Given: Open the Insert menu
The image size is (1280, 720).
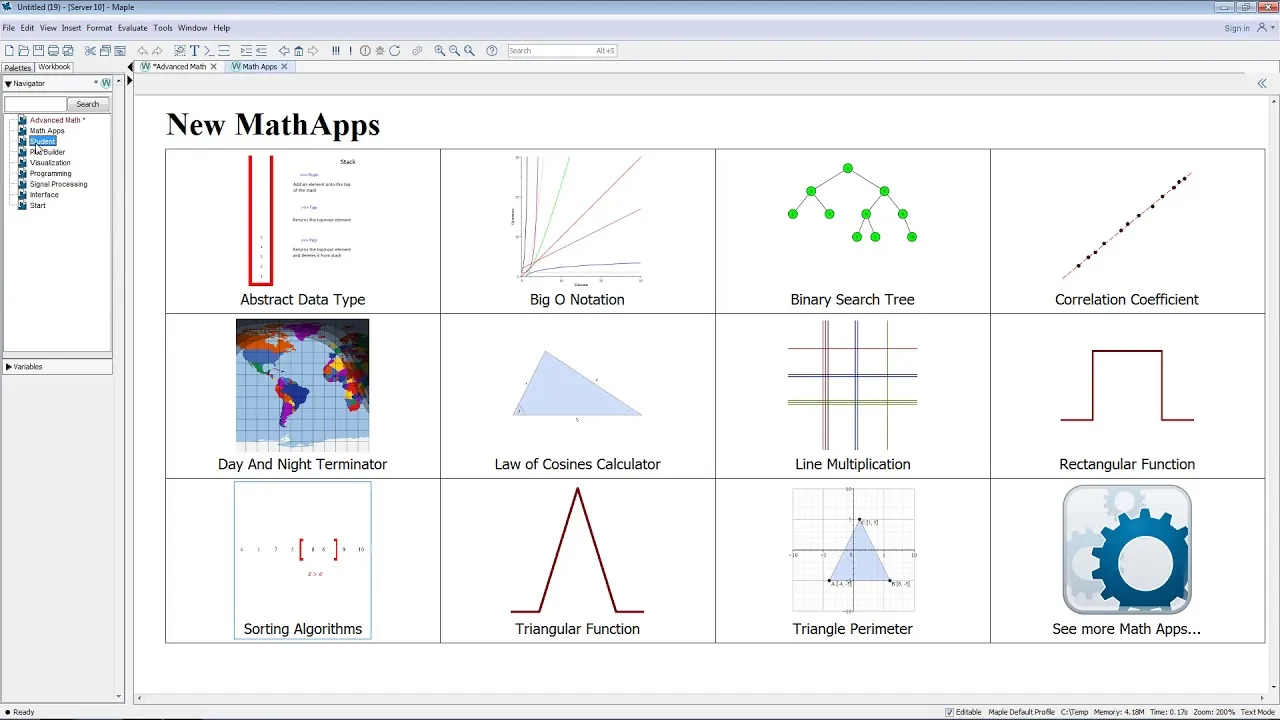Looking at the screenshot, I should [x=71, y=28].
